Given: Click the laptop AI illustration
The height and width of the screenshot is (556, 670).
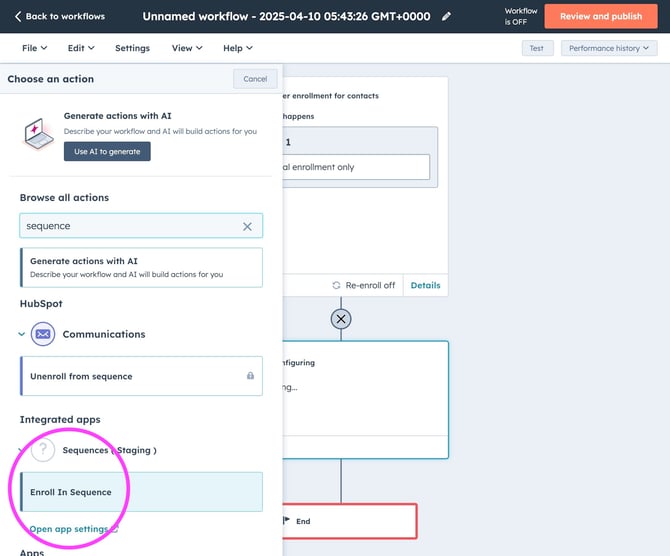Looking at the screenshot, I should tap(38, 133).
